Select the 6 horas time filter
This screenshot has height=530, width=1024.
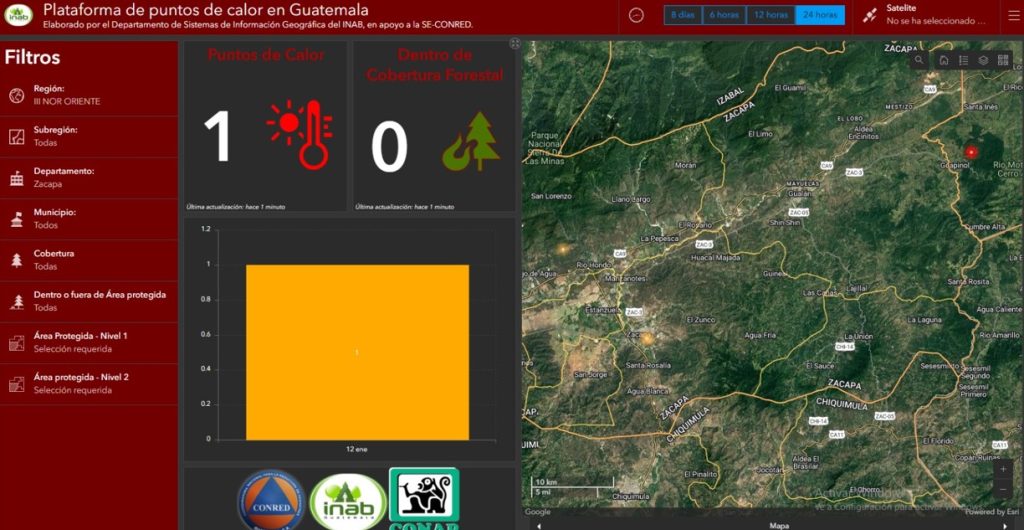coord(725,15)
